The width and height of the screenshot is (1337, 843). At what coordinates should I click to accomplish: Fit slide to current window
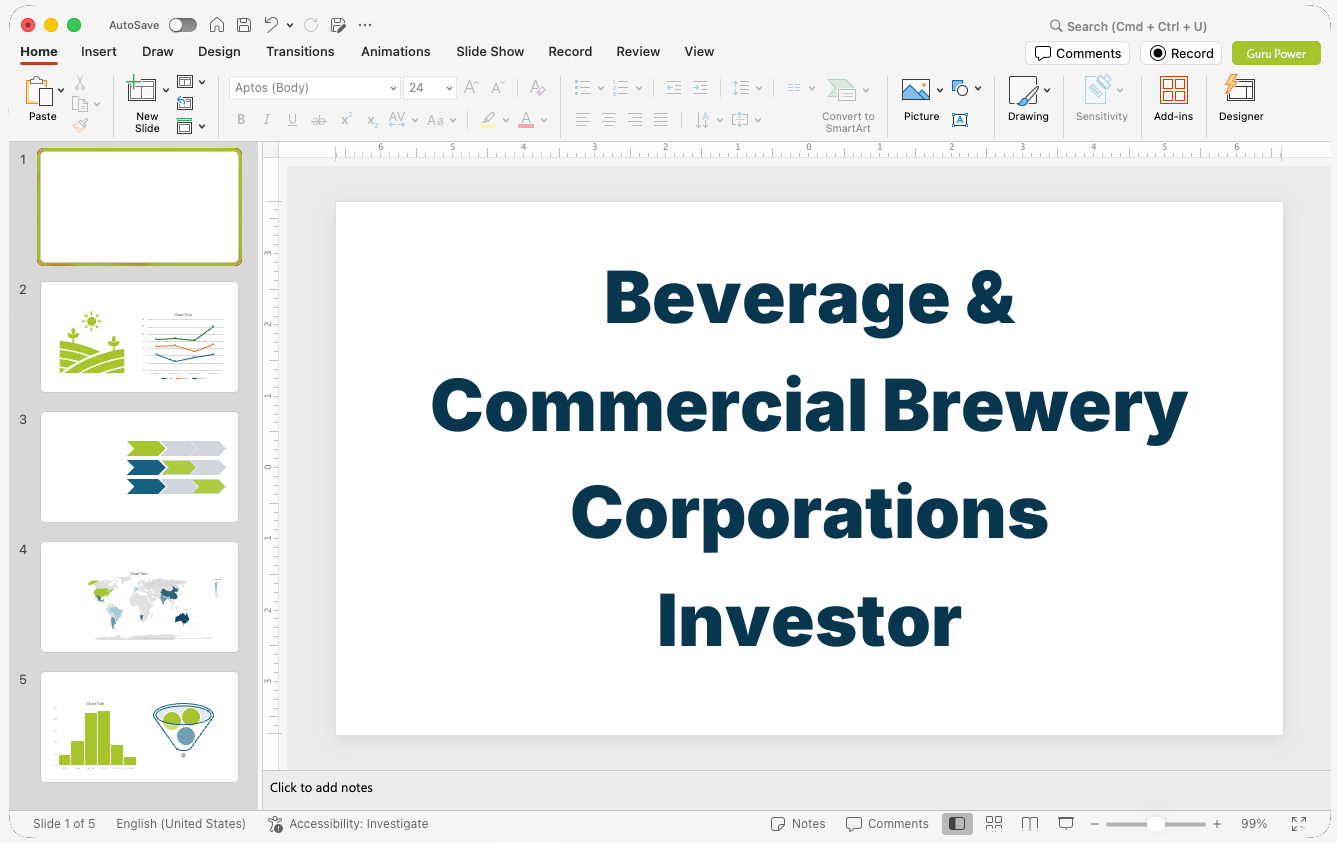(1299, 824)
